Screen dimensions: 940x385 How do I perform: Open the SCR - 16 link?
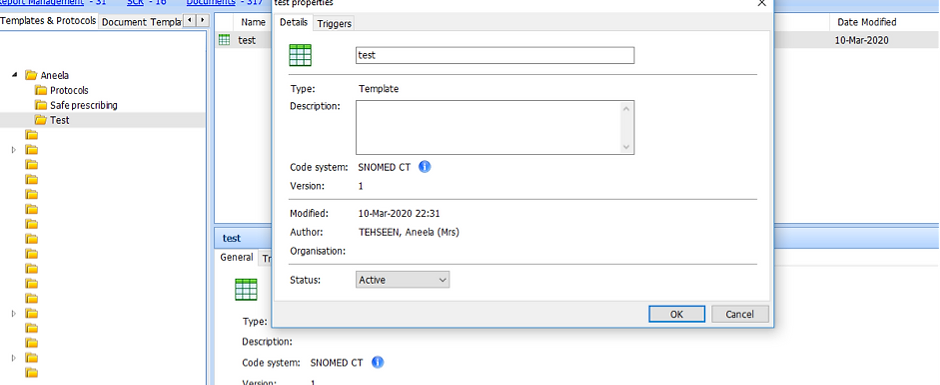146,2
